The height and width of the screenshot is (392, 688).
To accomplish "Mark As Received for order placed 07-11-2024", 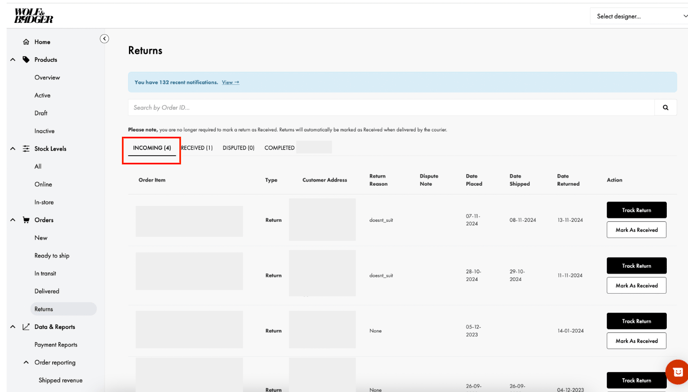I will coord(636,230).
